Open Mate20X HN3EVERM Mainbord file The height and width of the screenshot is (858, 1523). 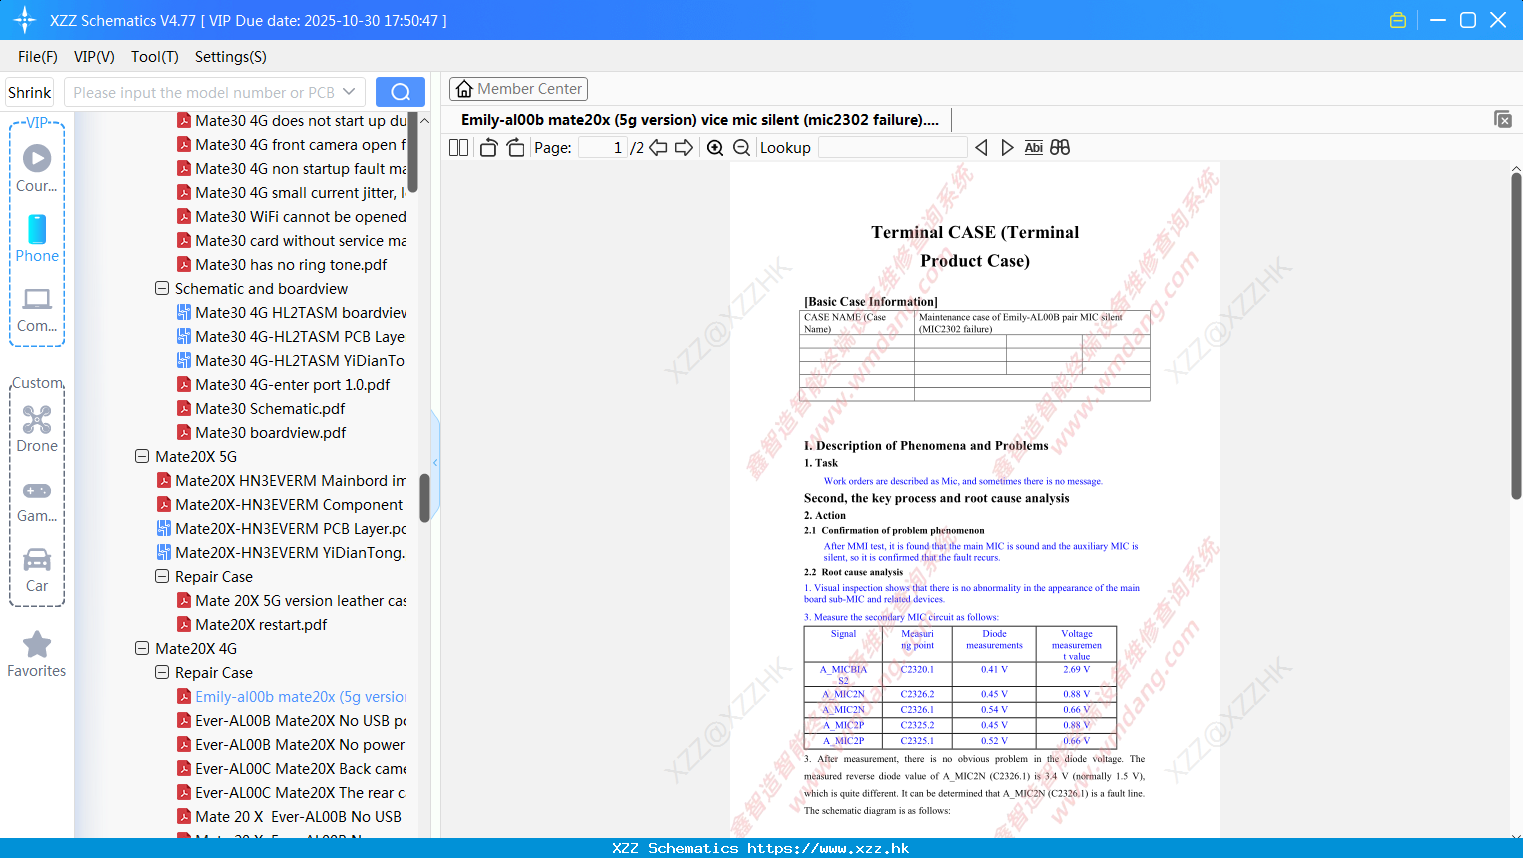[282, 480]
